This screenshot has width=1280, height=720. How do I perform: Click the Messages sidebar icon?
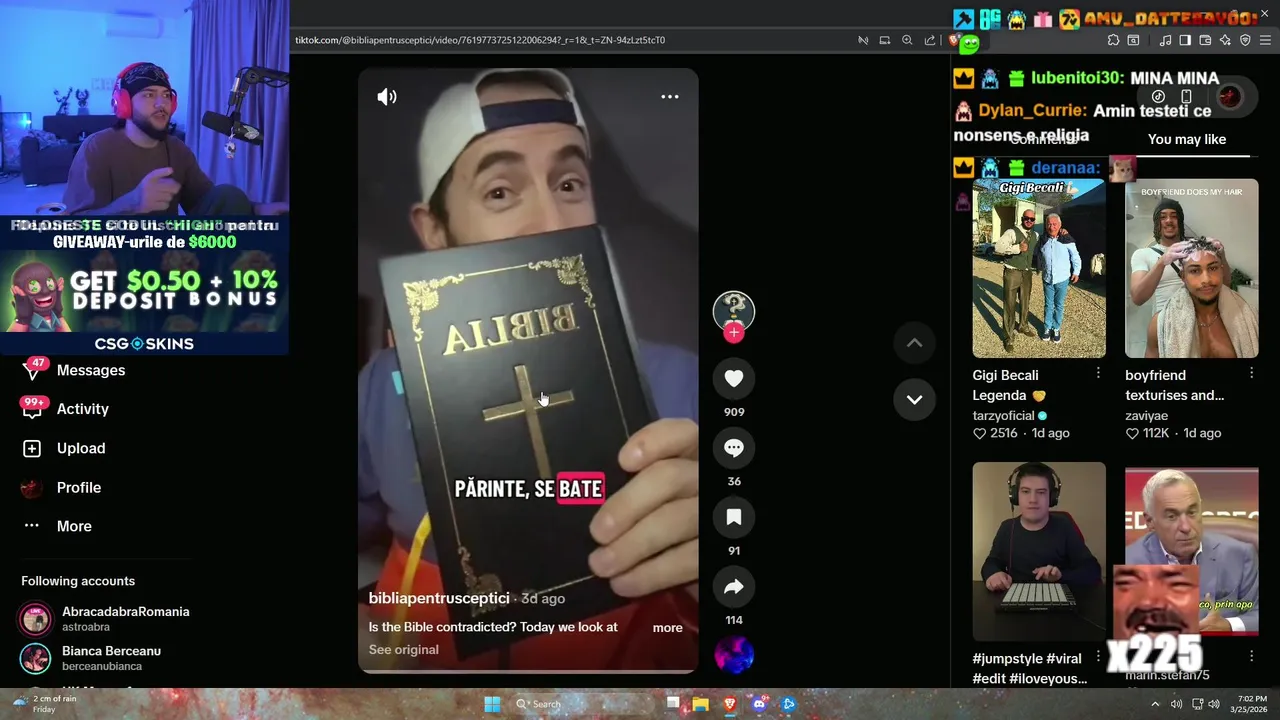(x=32, y=371)
